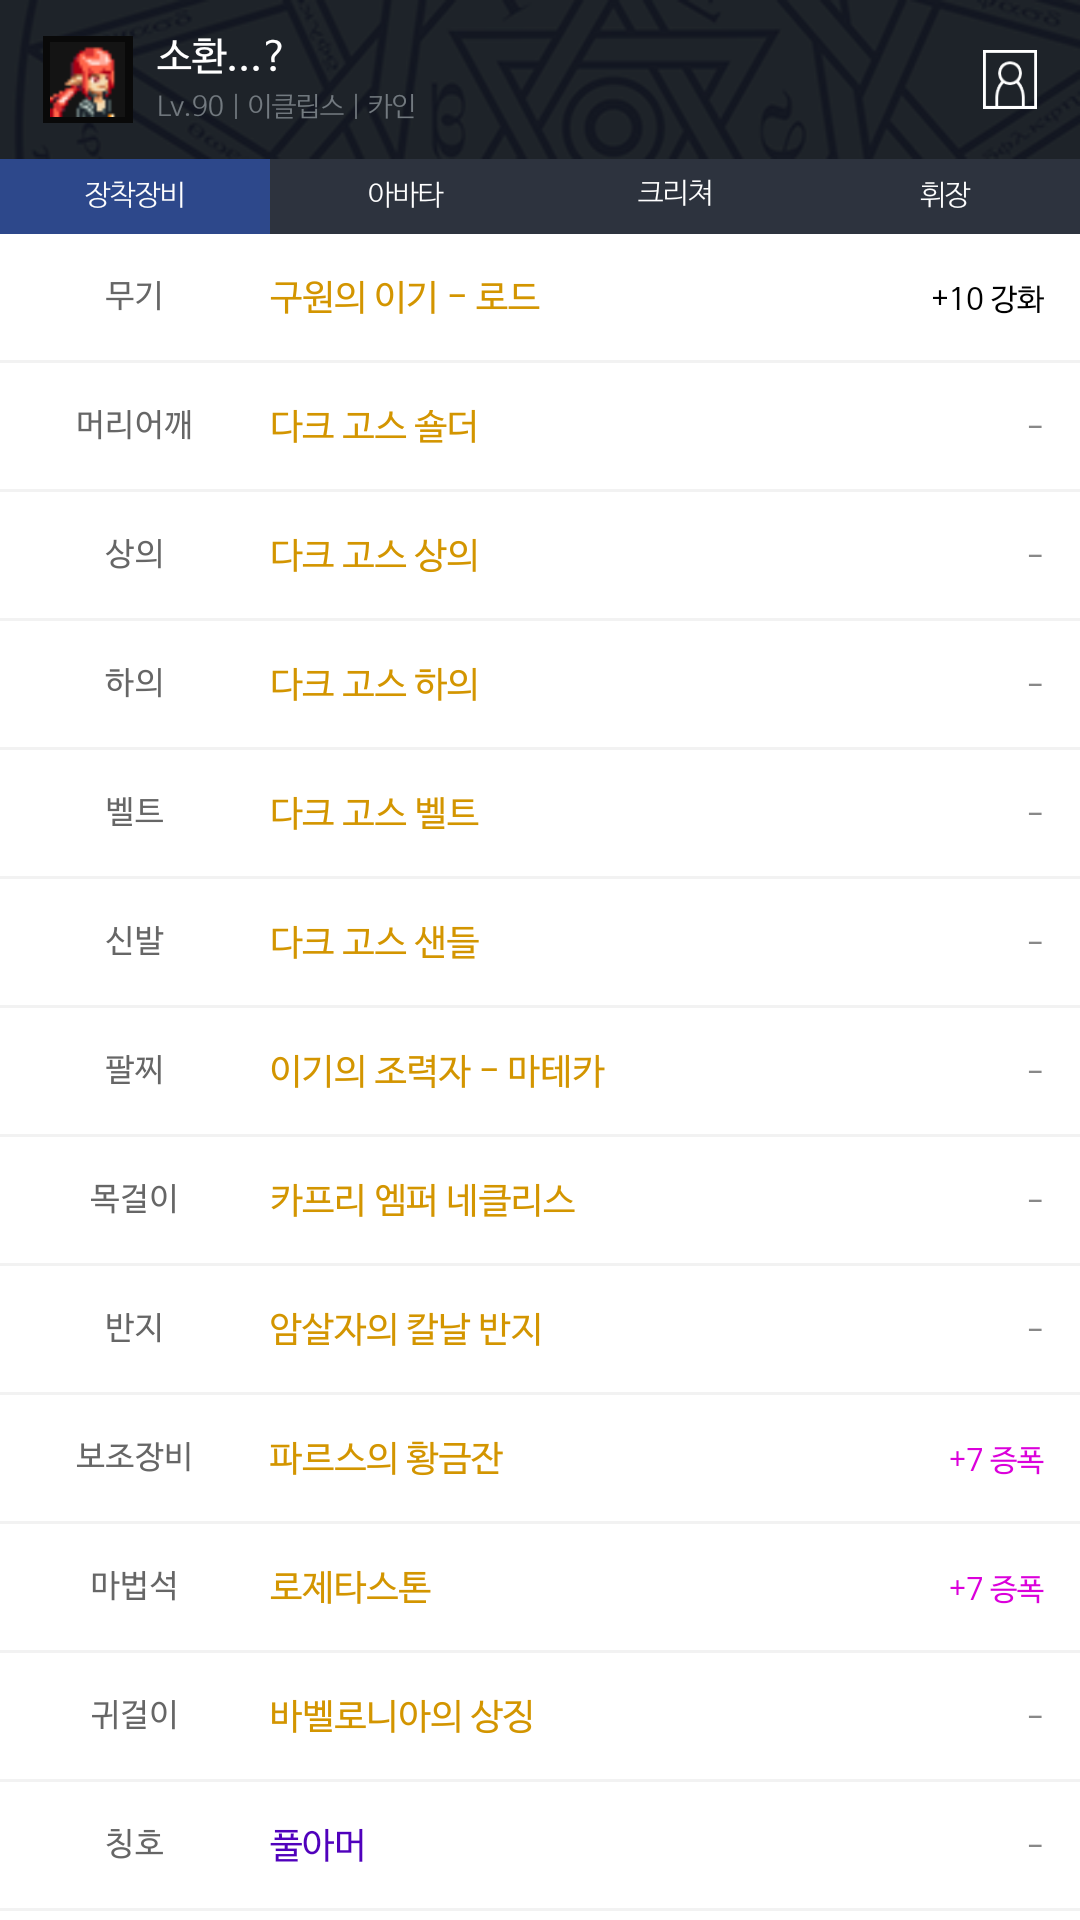The height and width of the screenshot is (1920, 1080).
Task: Open 파르스의 황금잔 sub-equipment item
Action: click(385, 1458)
